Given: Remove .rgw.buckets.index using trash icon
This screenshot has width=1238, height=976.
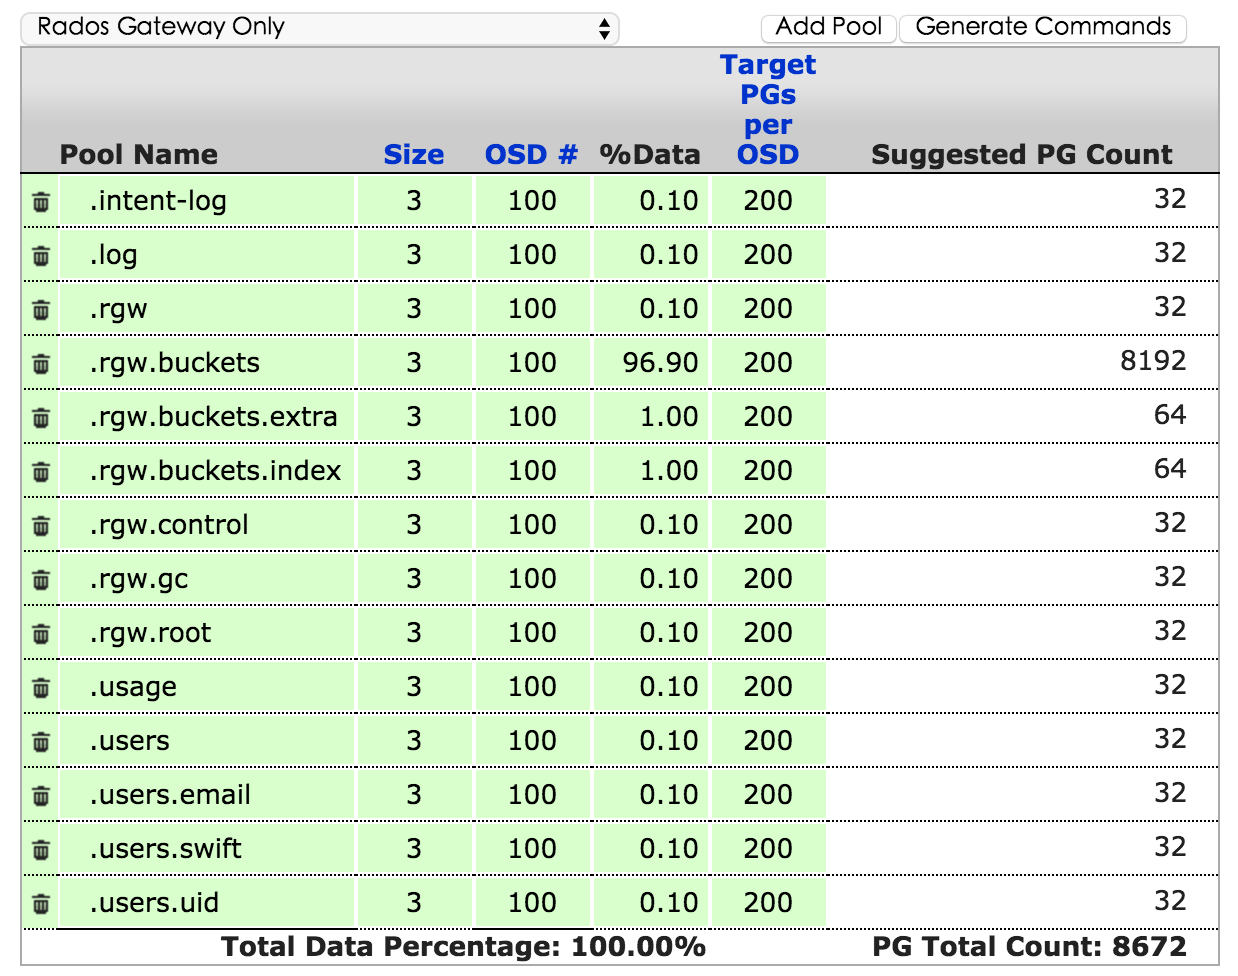Looking at the screenshot, I should pyautogui.click(x=41, y=472).
